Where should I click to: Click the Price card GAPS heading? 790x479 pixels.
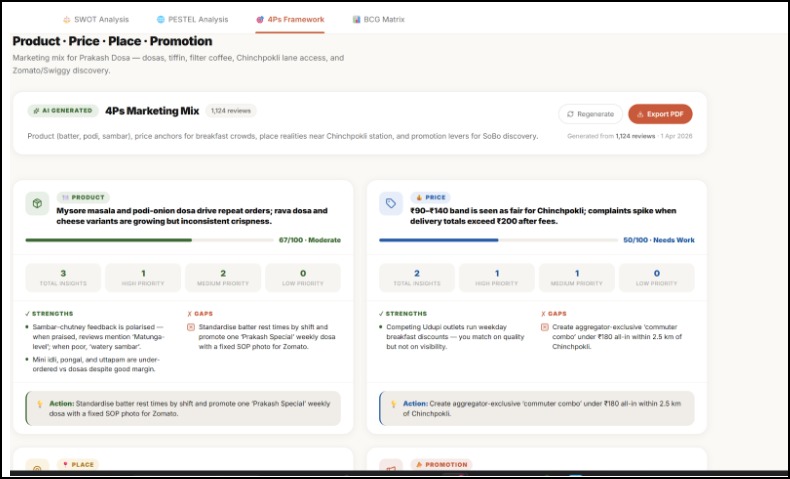point(554,314)
